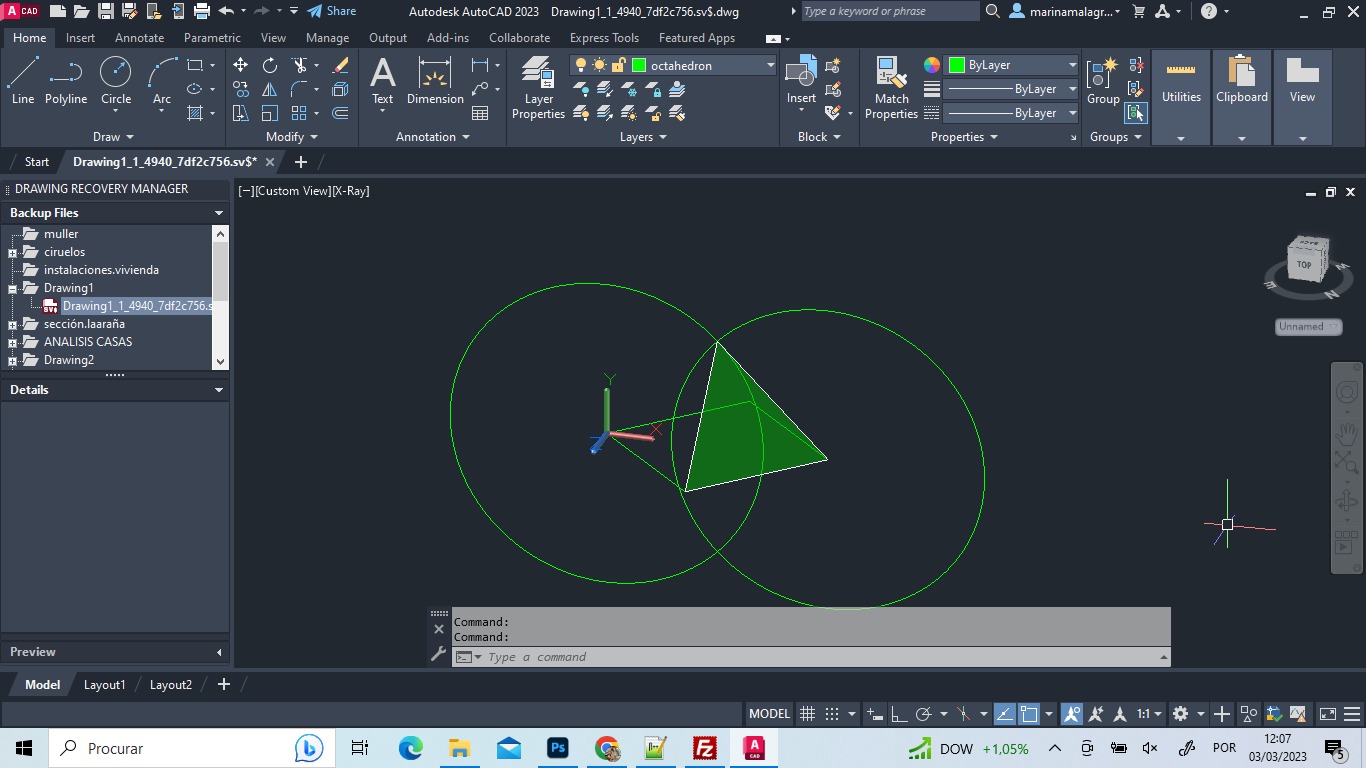Select the Trim tool
1366x768 pixels.
coord(299,65)
